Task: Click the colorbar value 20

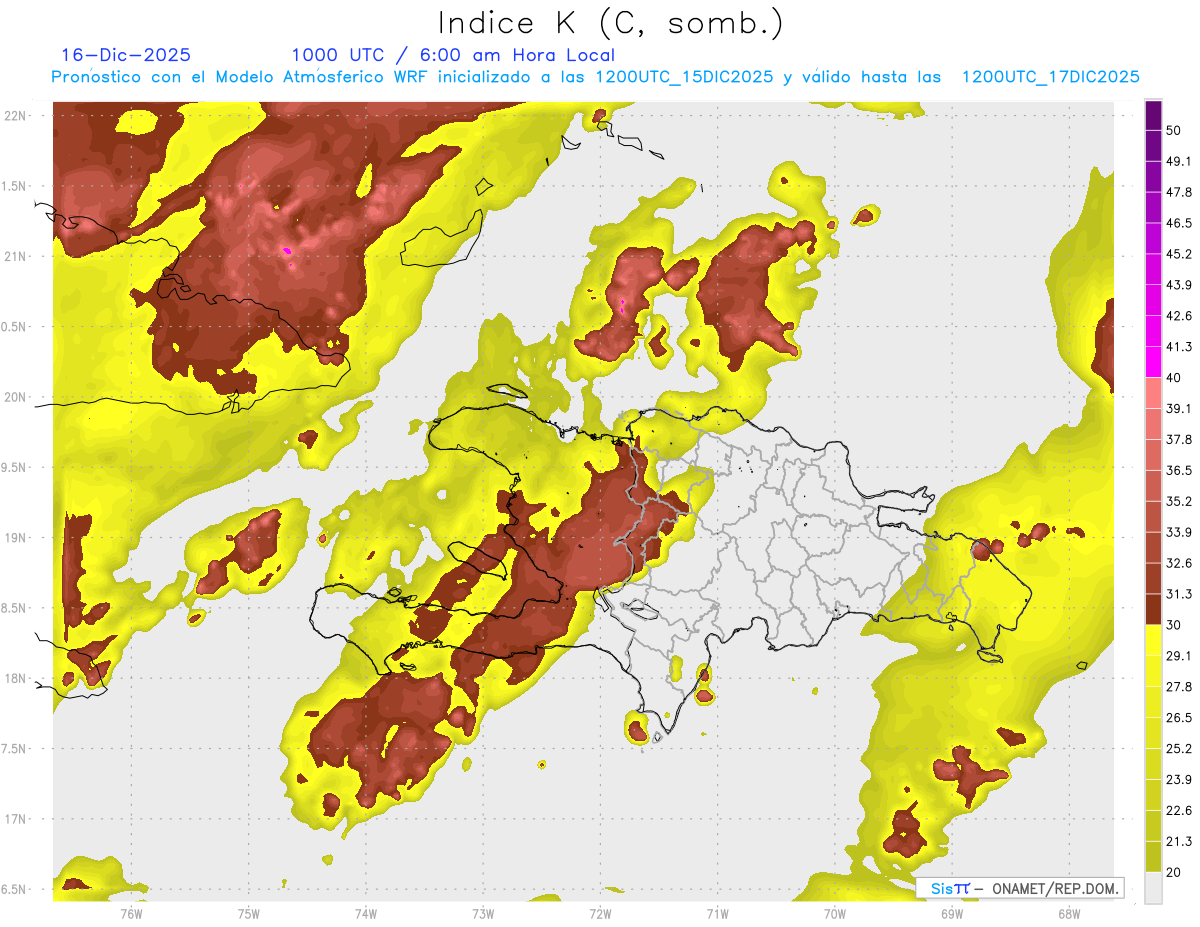Action: 1175,872
